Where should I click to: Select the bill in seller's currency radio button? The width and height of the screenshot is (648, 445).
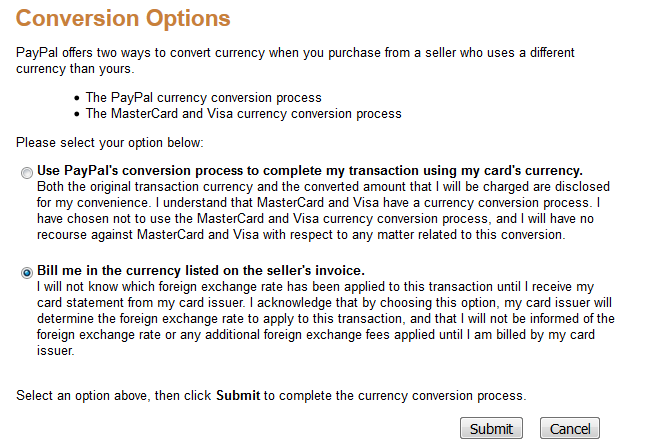click(26, 272)
